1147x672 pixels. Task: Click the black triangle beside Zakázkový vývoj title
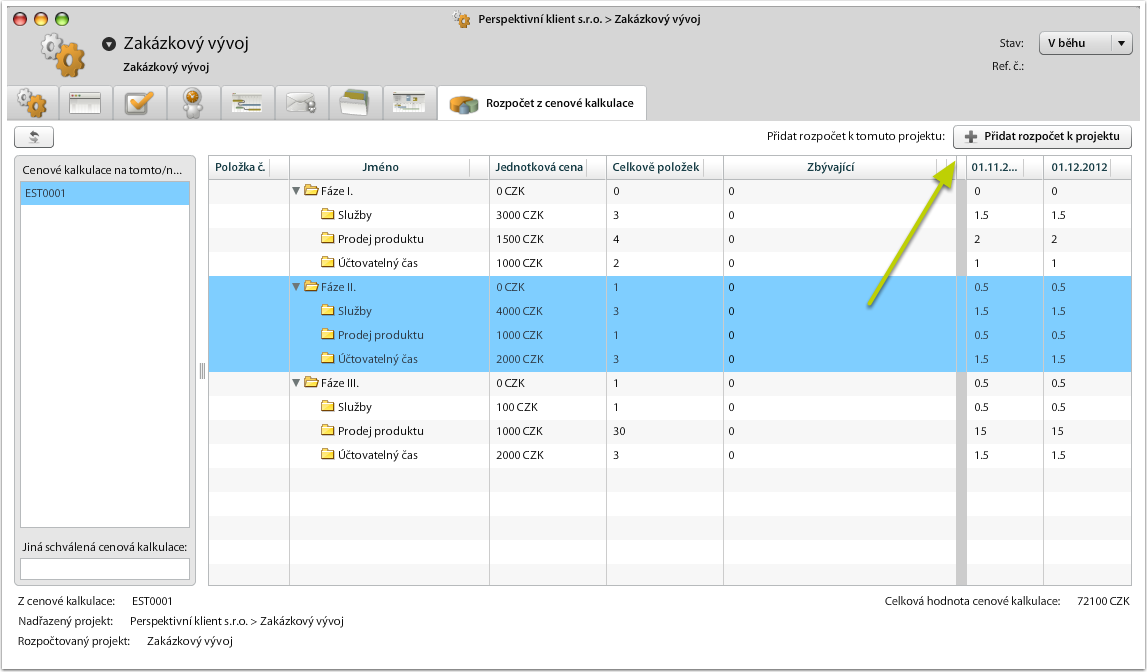point(109,44)
